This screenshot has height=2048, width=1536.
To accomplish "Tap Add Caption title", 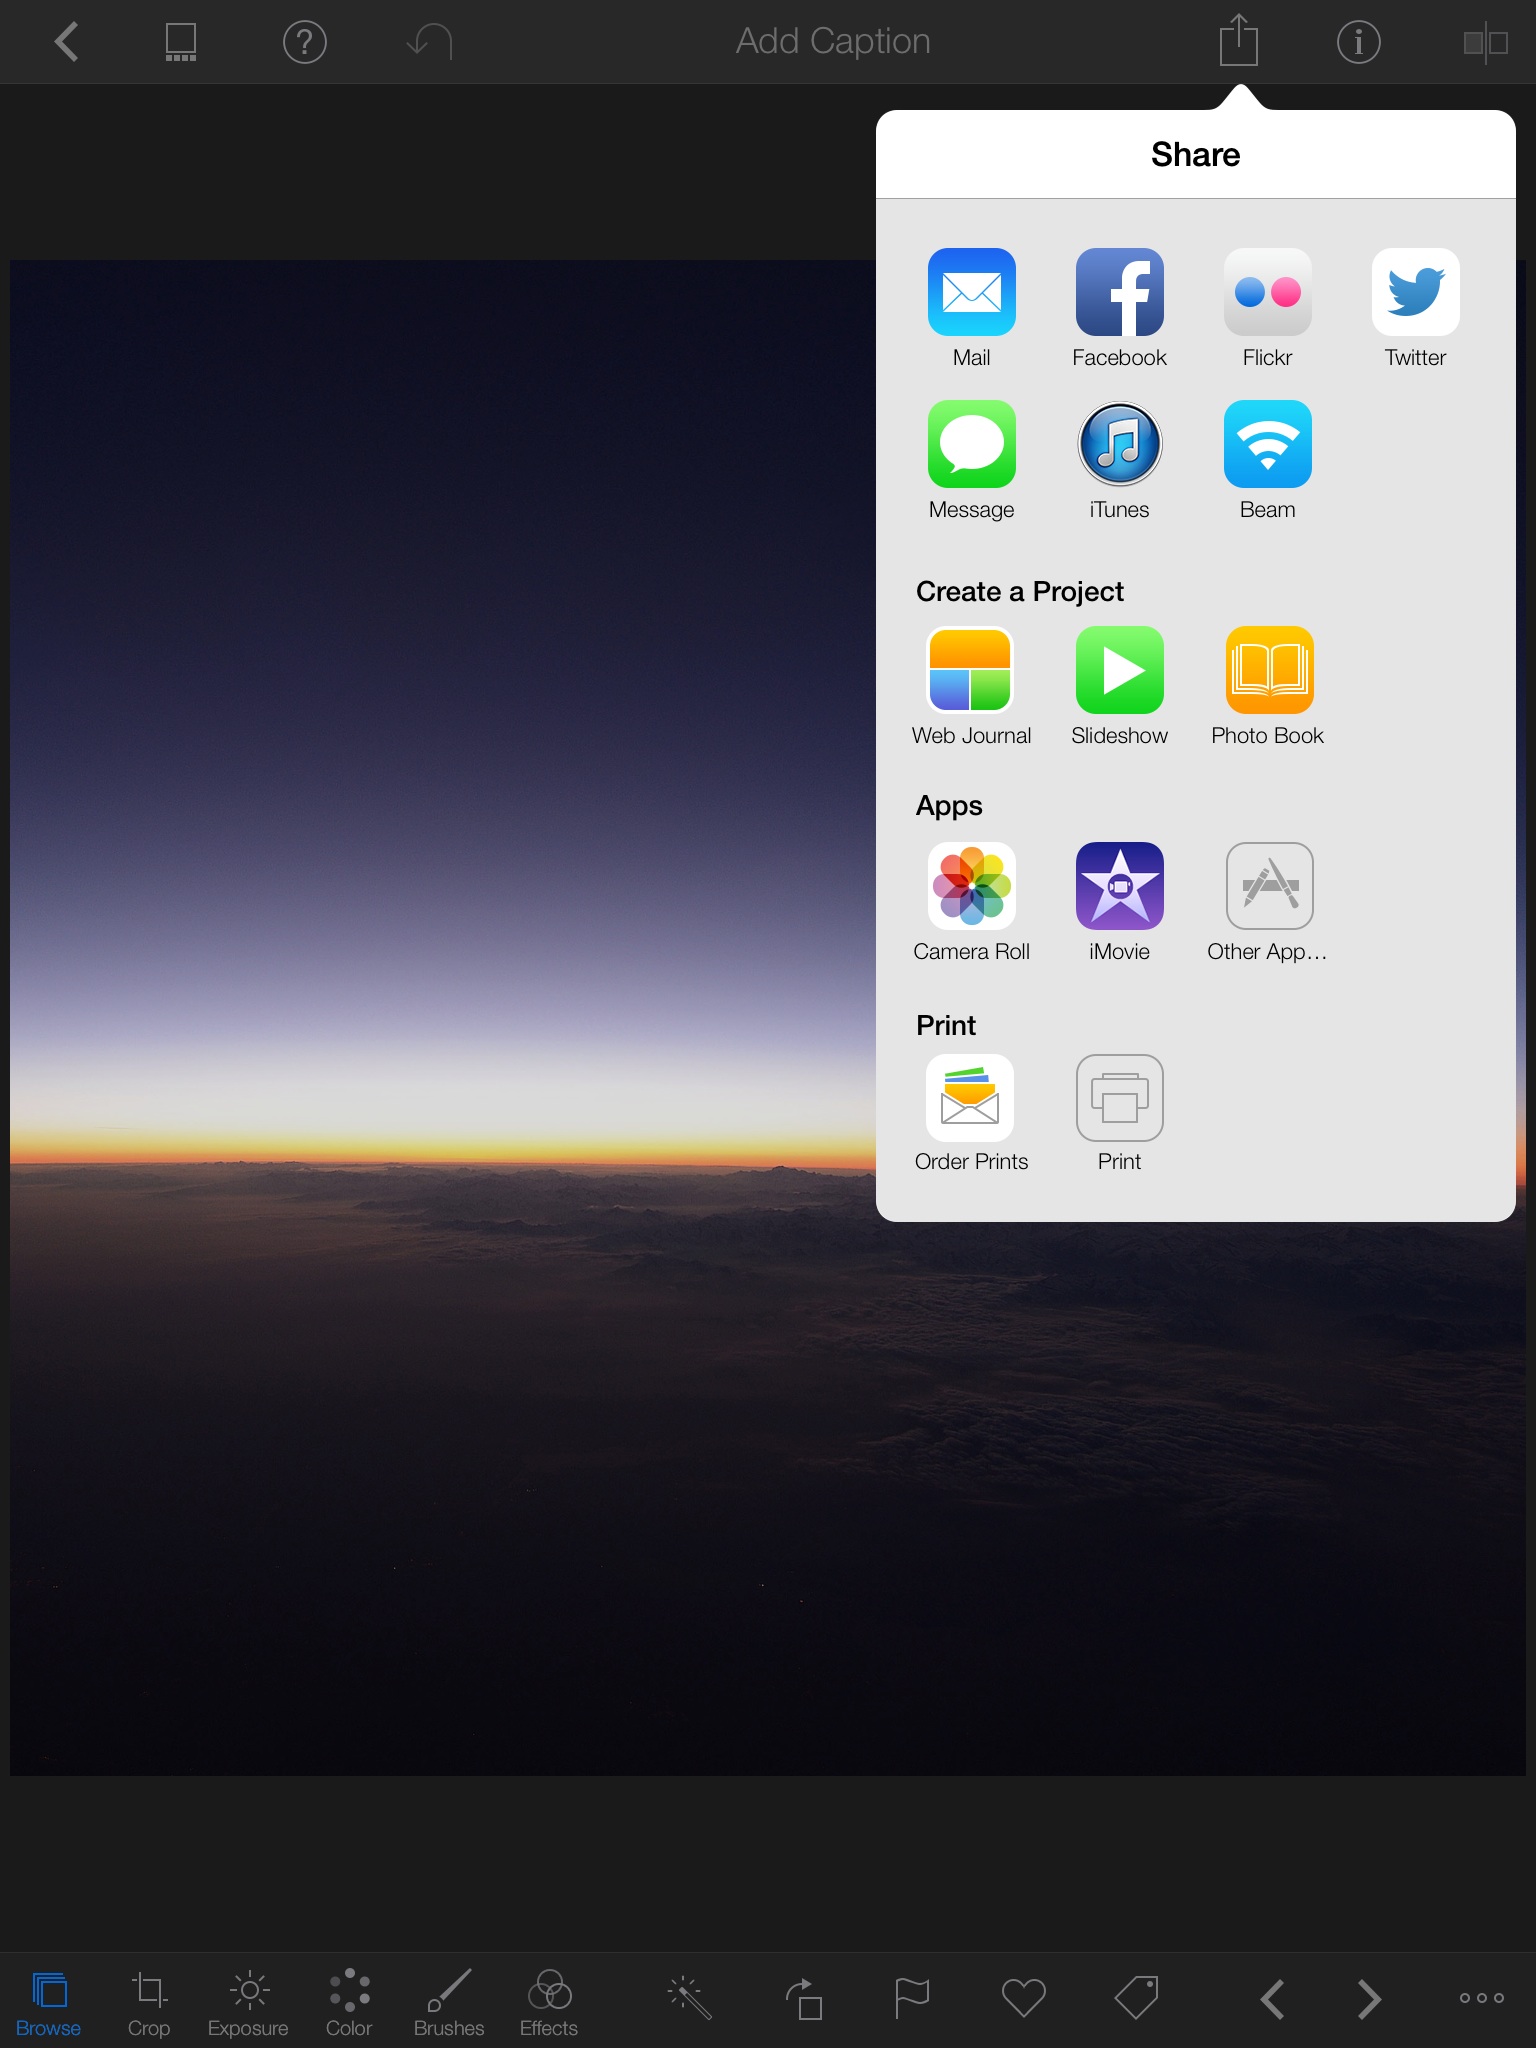I will click(x=833, y=41).
